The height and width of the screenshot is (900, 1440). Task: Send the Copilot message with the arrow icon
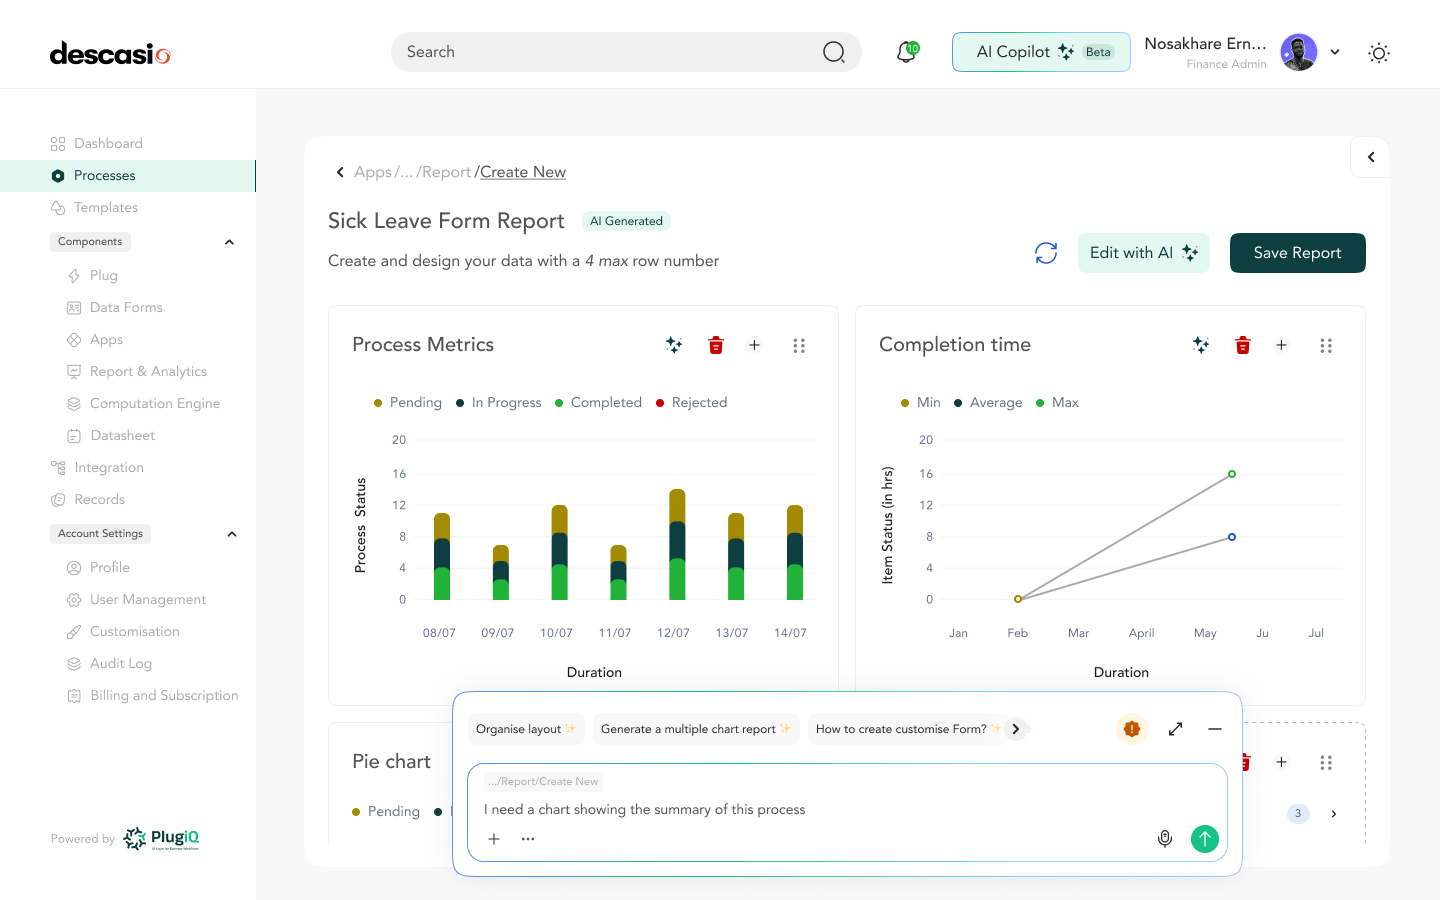pos(1205,839)
